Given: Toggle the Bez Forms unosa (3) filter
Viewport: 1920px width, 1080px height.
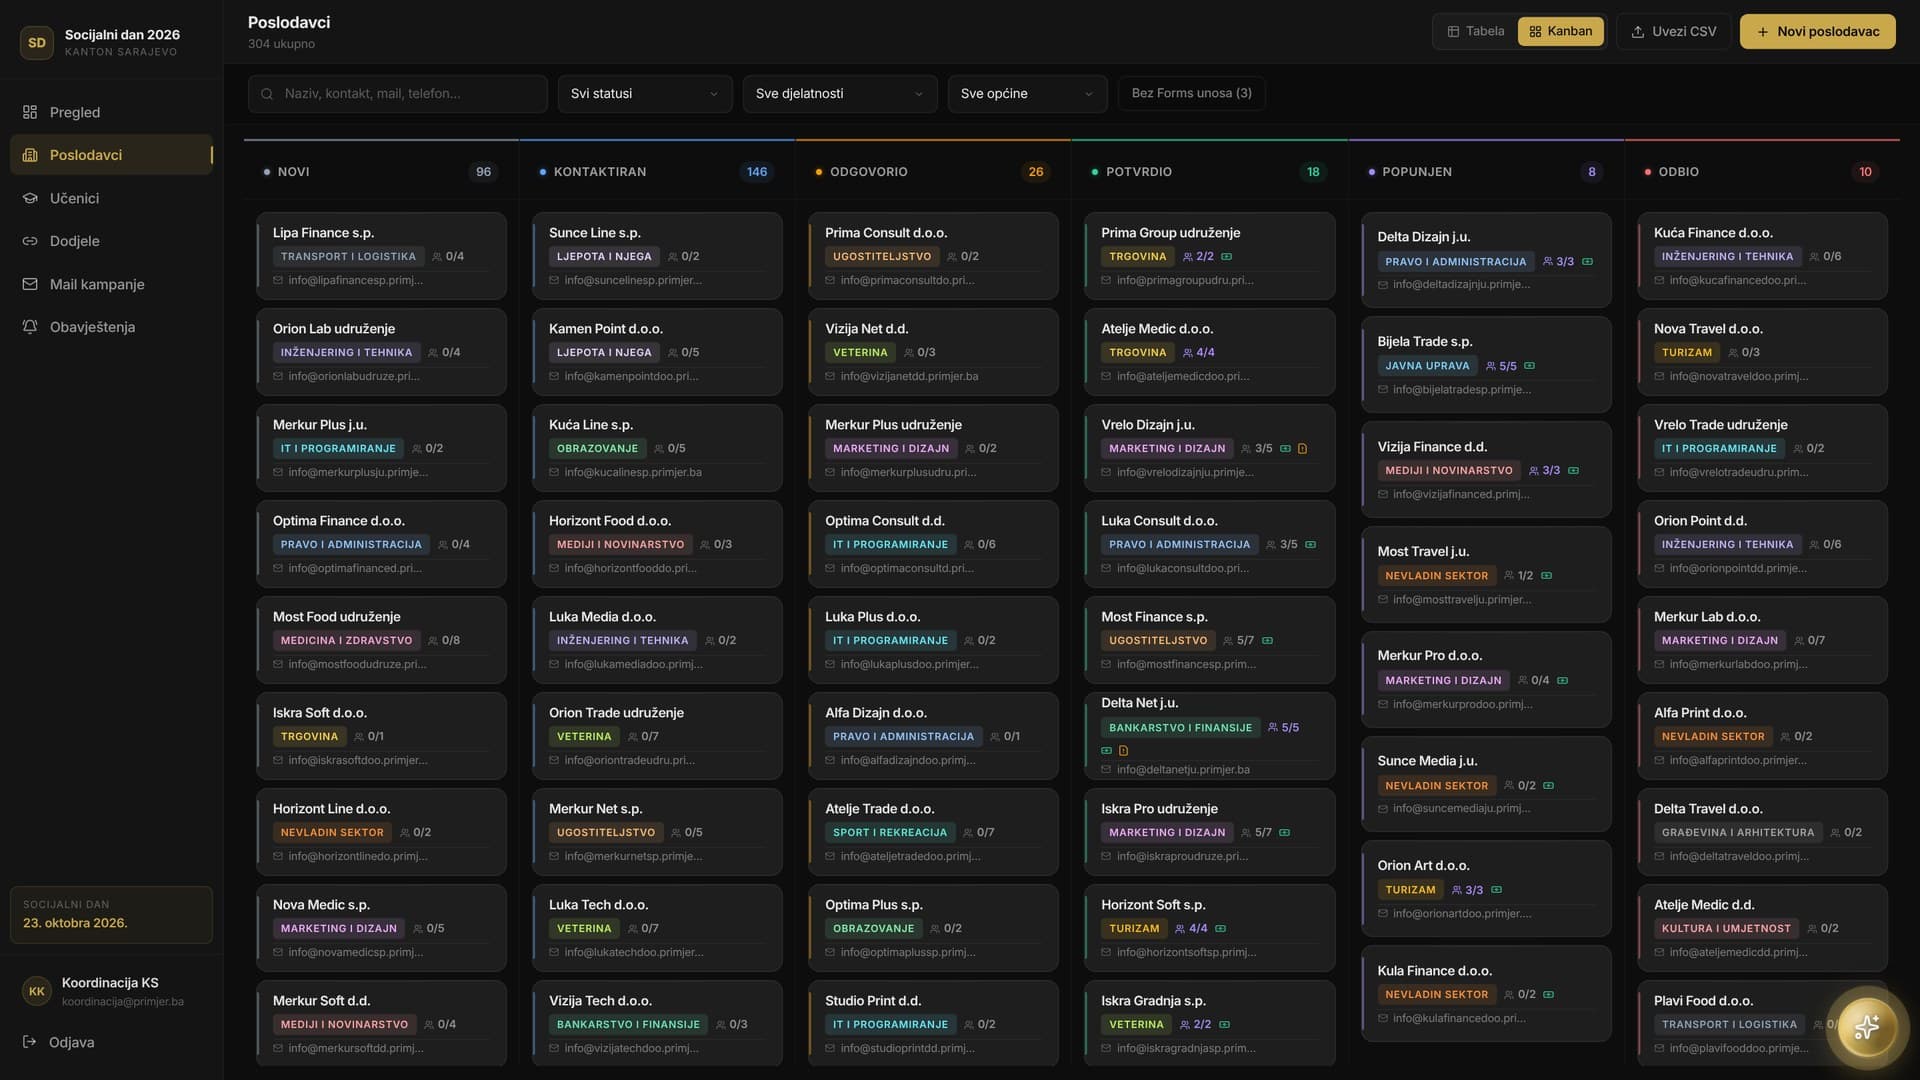Looking at the screenshot, I should 1192,93.
